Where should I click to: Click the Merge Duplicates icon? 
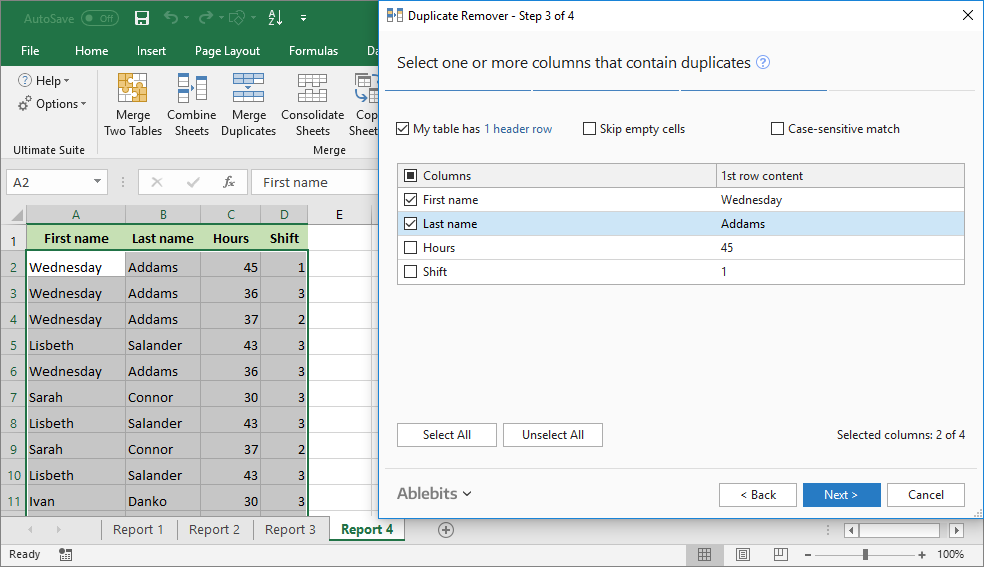[x=249, y=88]
